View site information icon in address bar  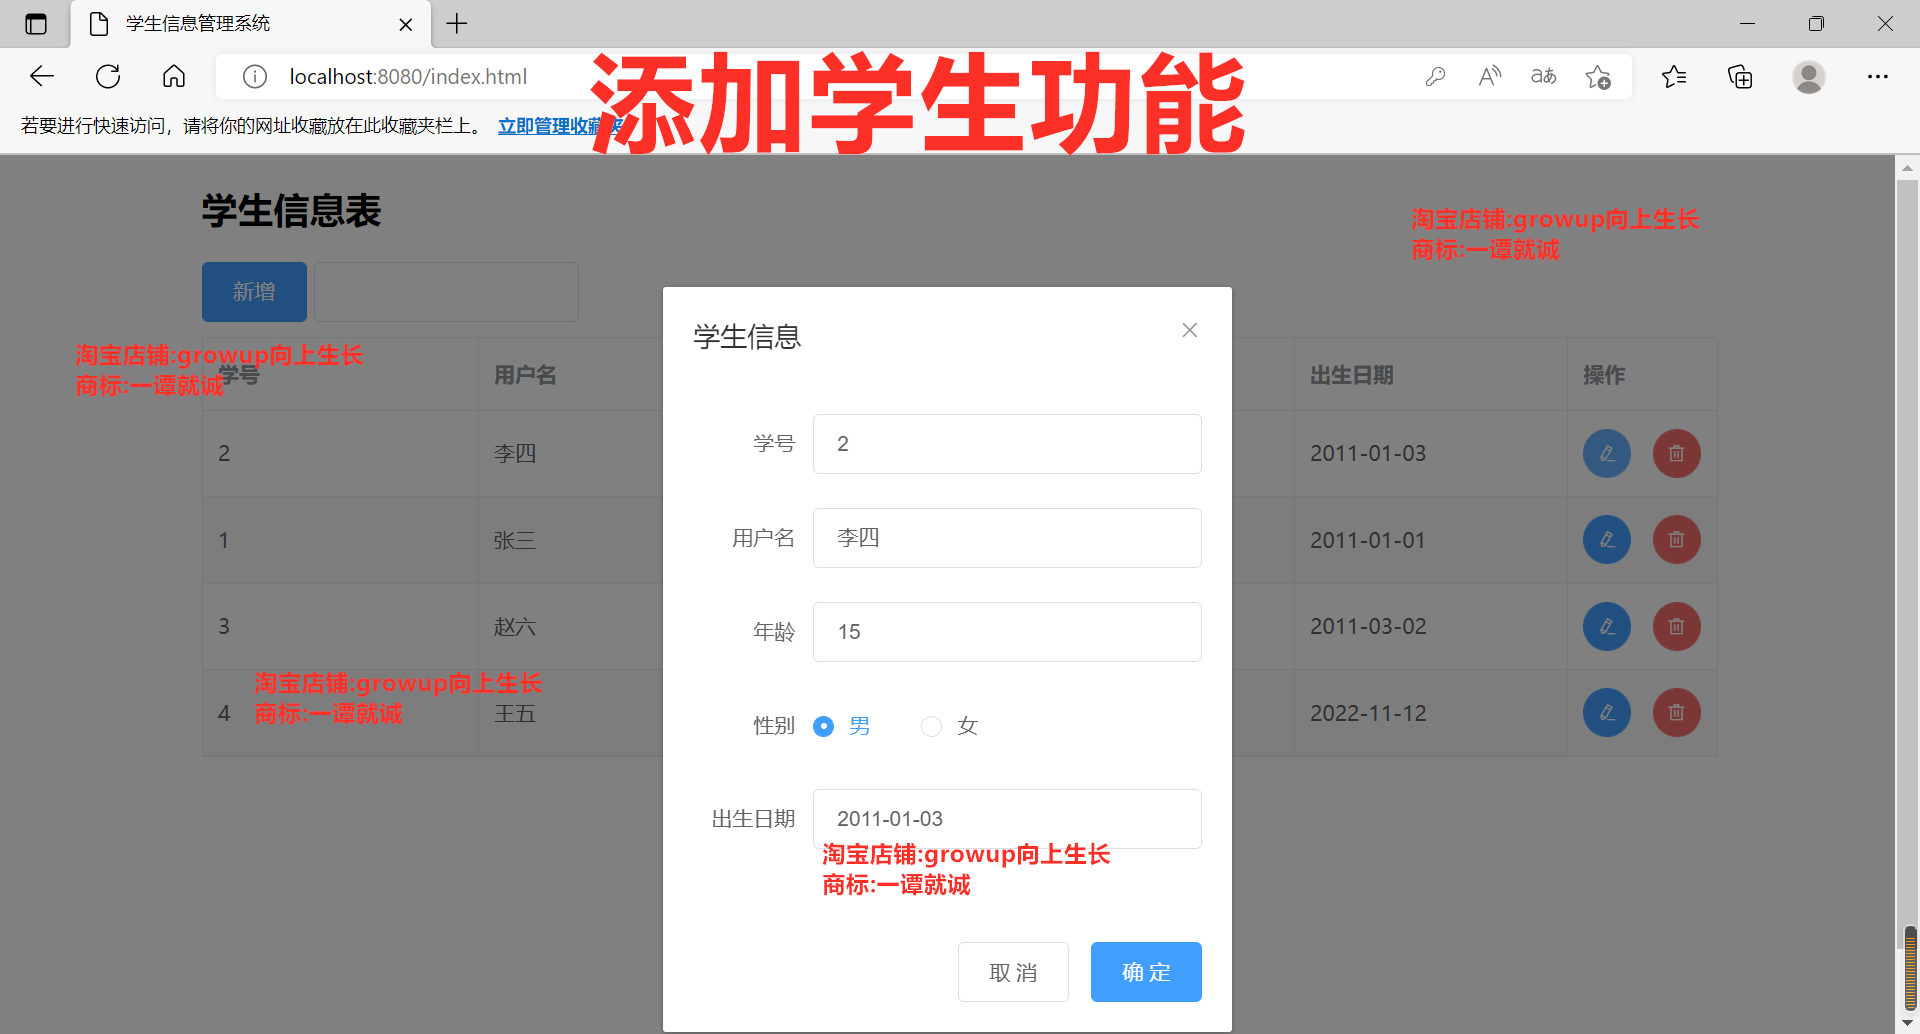(255, 76)
